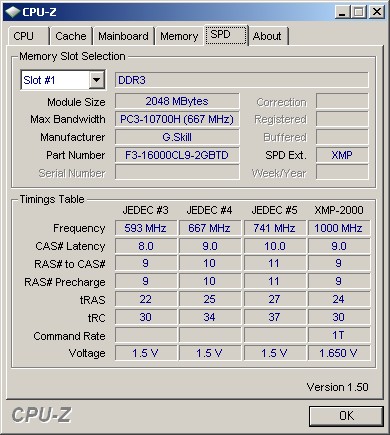Click the JEDEC #5 column header
Viewport: 390px width, 435px height.
tap(274, 210)
